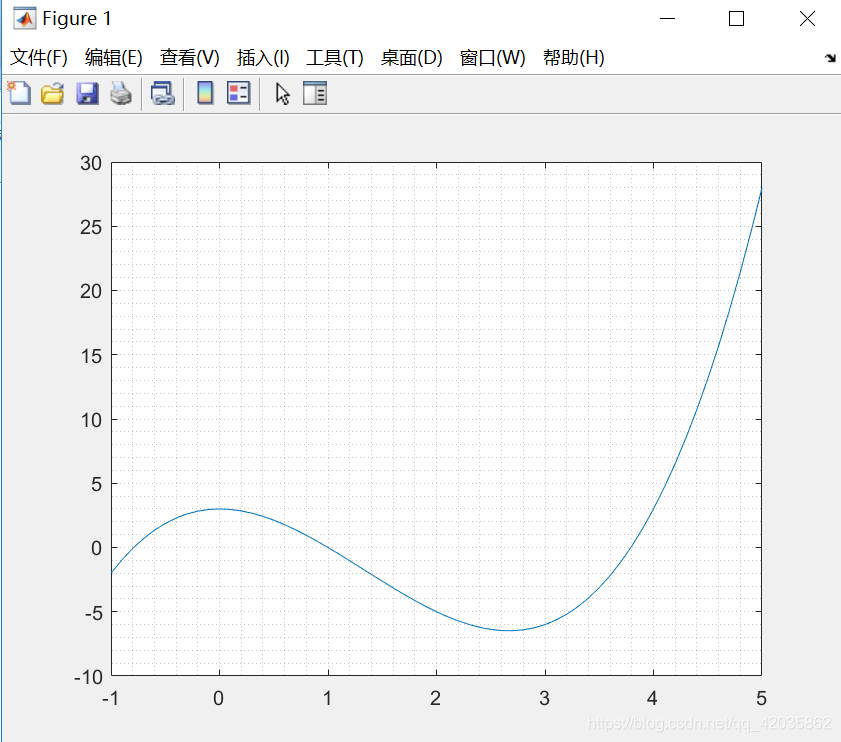Open the 插入(I) menu

(263, 57)
